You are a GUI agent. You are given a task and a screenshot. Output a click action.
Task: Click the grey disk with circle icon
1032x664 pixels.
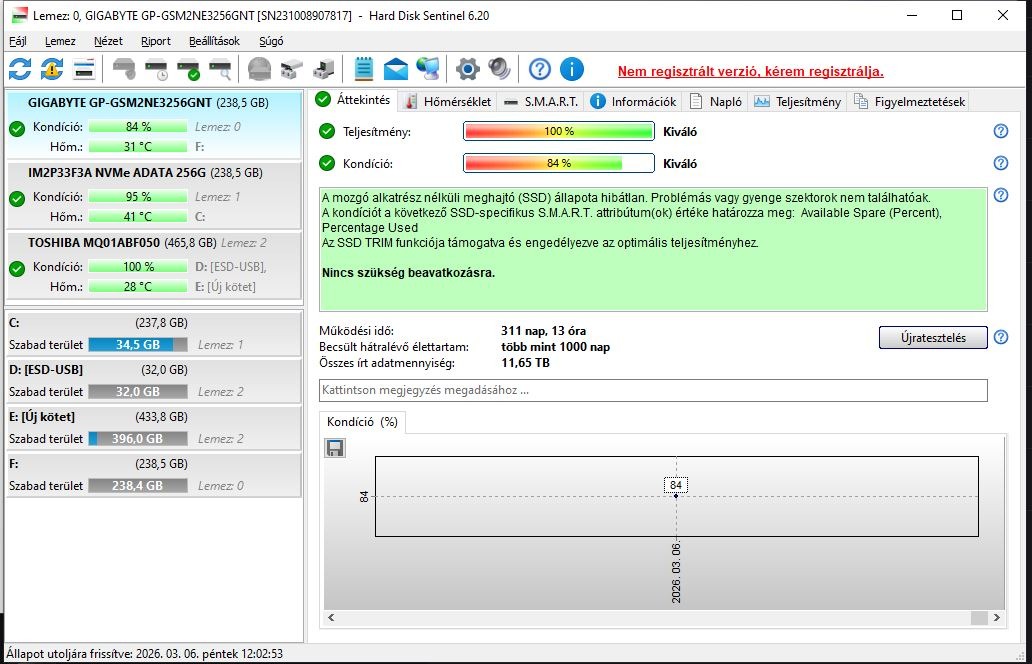pos(124,69)
